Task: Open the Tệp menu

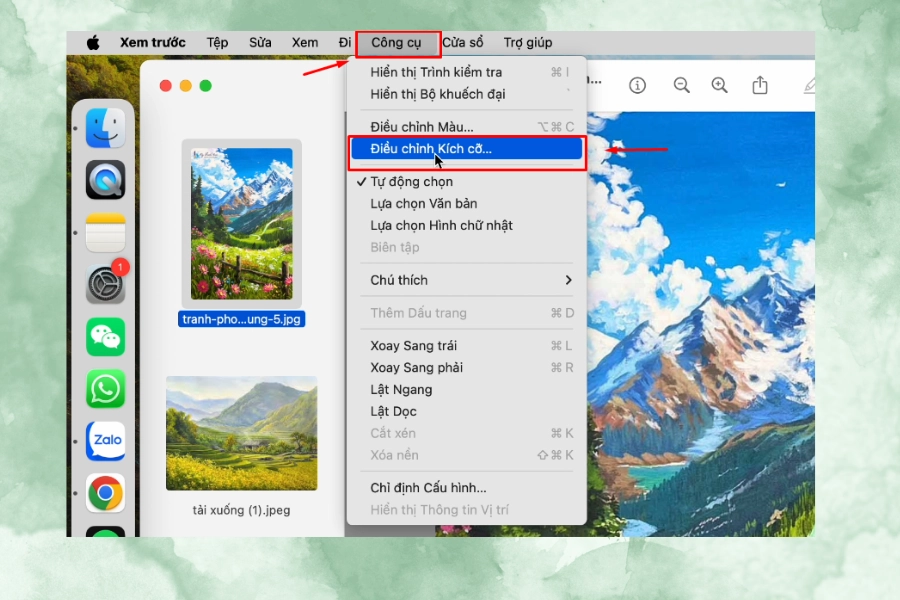Action: (218, 42)
